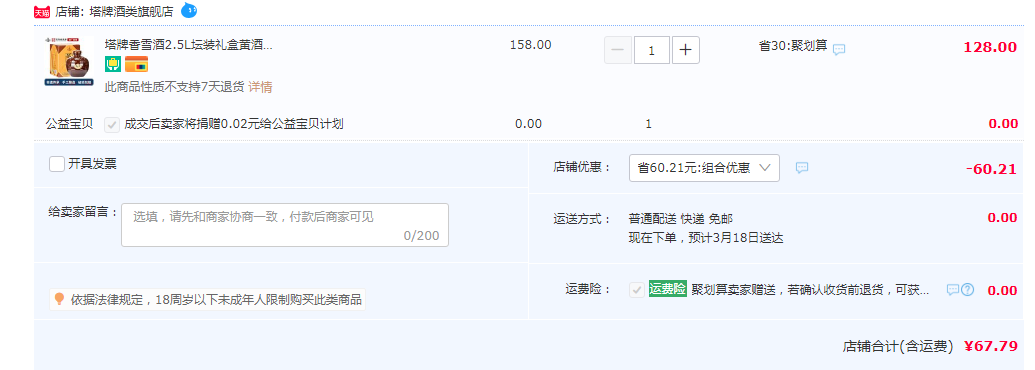Toggle the 运费险 shipping insurance checkbox
1035x370 pixels.
(x=637, y=290)
